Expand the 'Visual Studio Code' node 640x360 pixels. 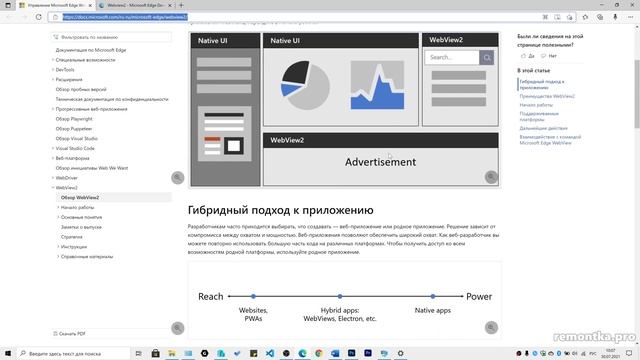[x=53, y=148]
